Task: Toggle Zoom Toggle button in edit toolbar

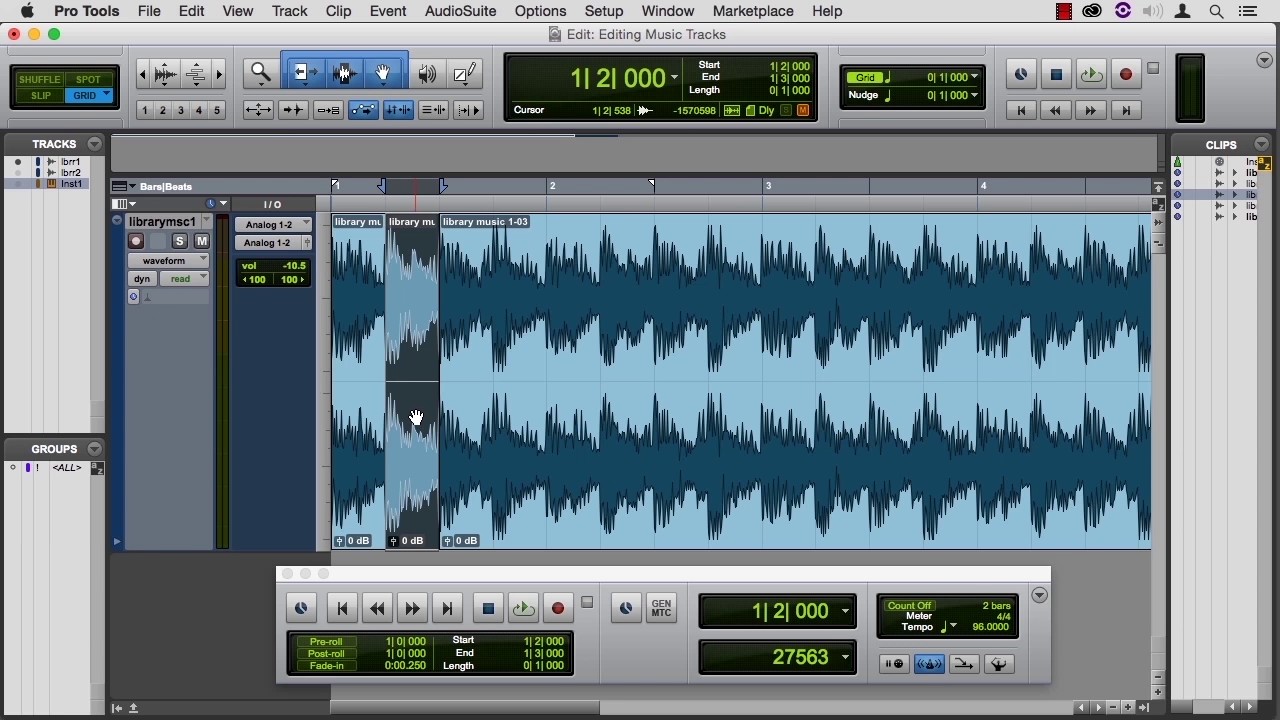Action: tap(258, 110)
